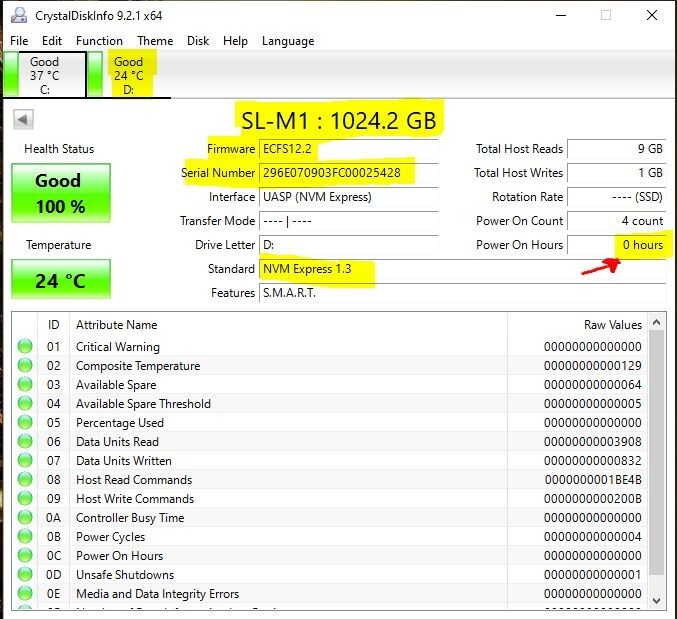677x619 pixels.
Task: Click the 24 °C temperature button
Action: [61, 279]
